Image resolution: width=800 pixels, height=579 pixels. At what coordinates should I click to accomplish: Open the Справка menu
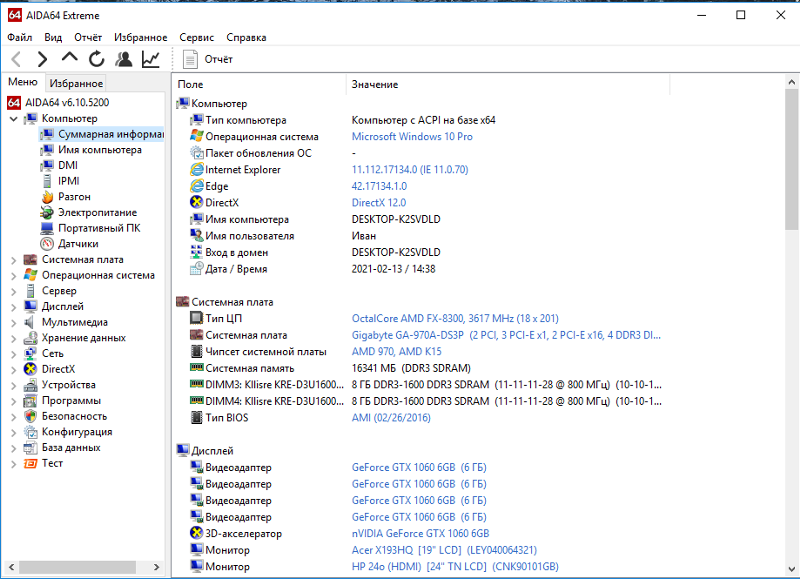coord(246,37)
